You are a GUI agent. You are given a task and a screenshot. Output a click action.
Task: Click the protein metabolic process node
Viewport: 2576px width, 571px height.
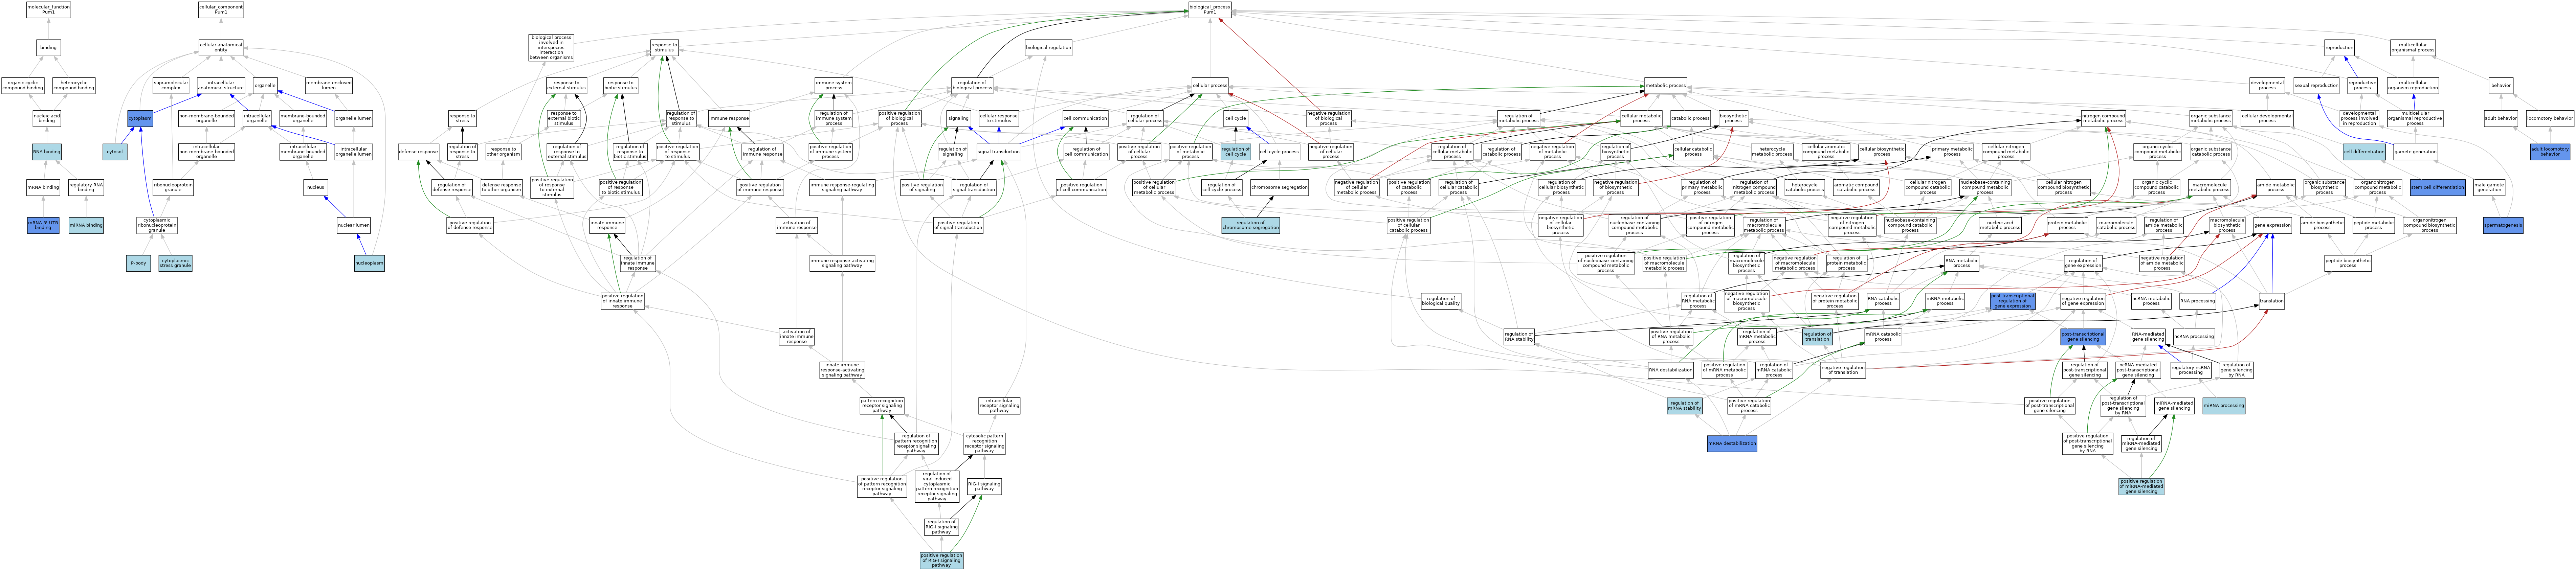click(2067, 226)
